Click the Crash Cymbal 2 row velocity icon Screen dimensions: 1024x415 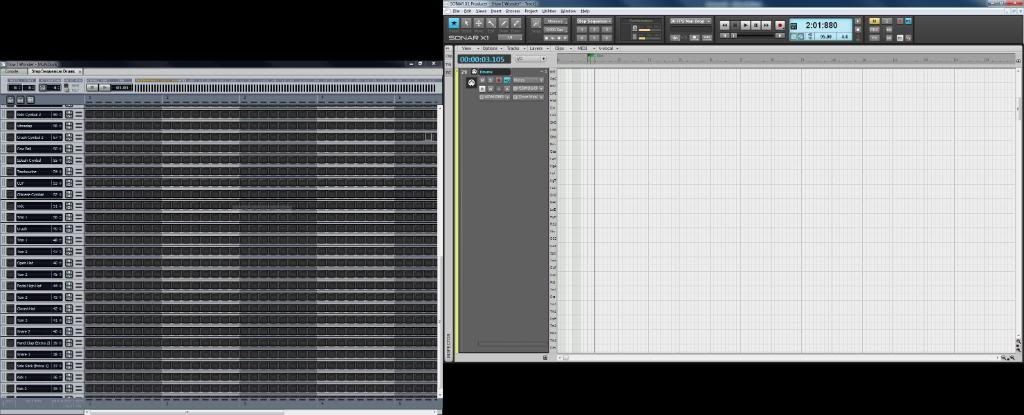69,137
